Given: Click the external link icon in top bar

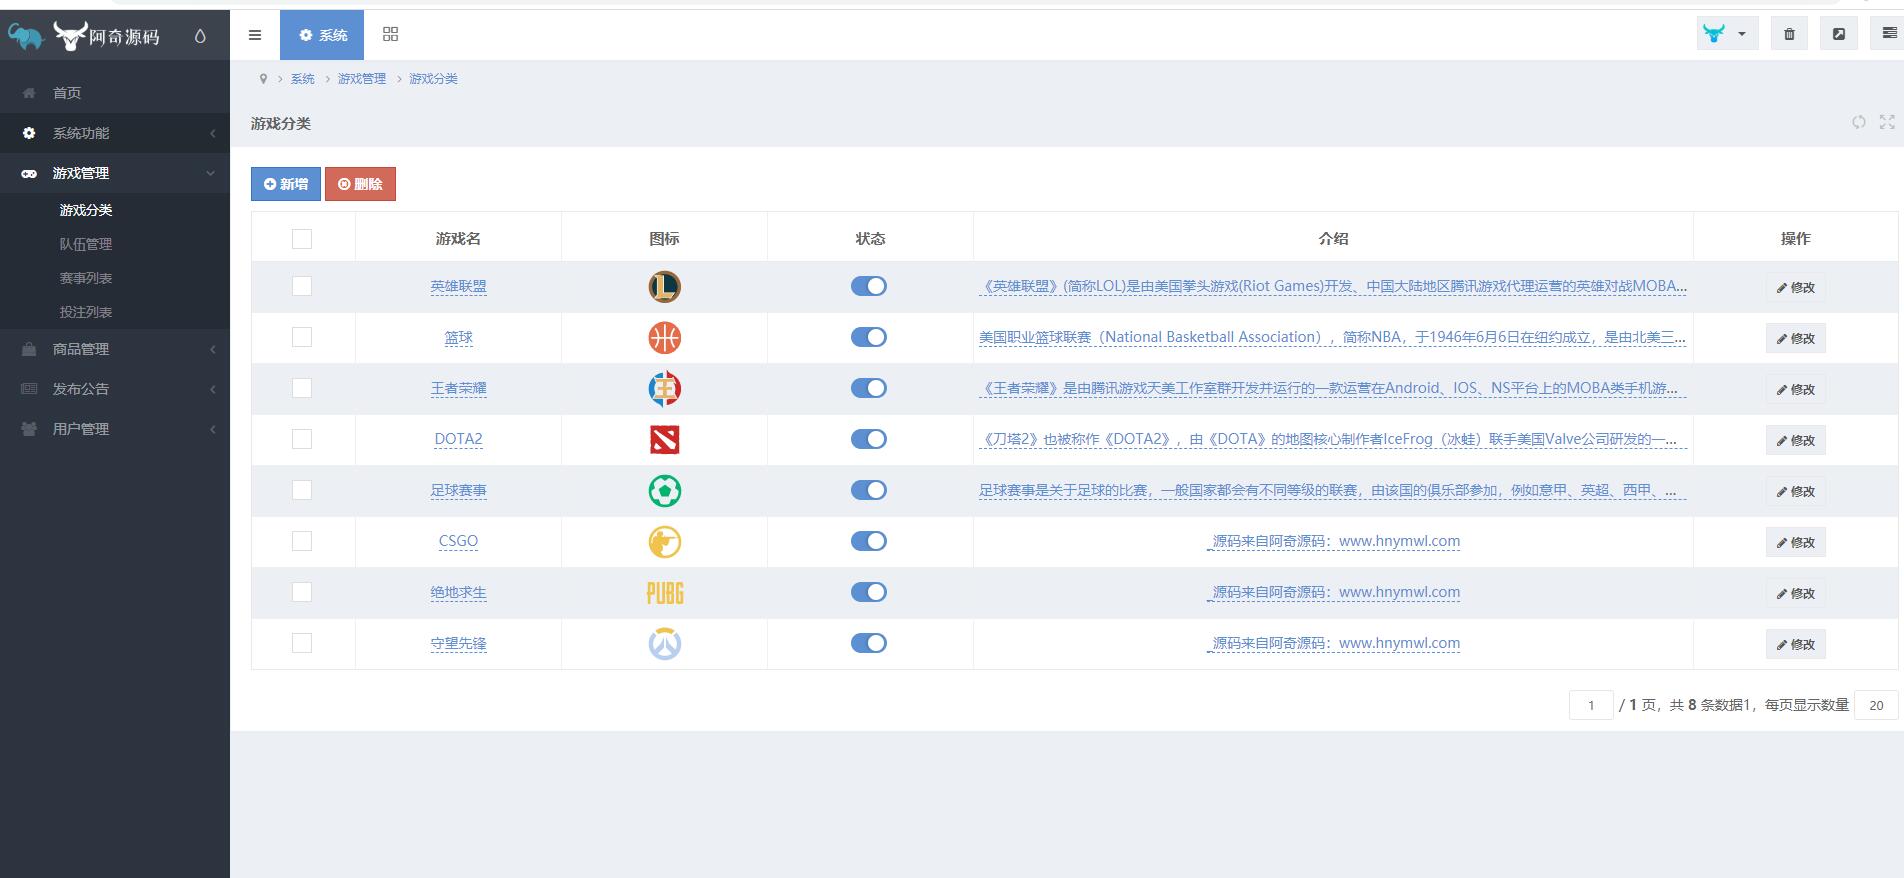Looking at the screenshot, I should pyautogui.click(x=1838, y=34).
